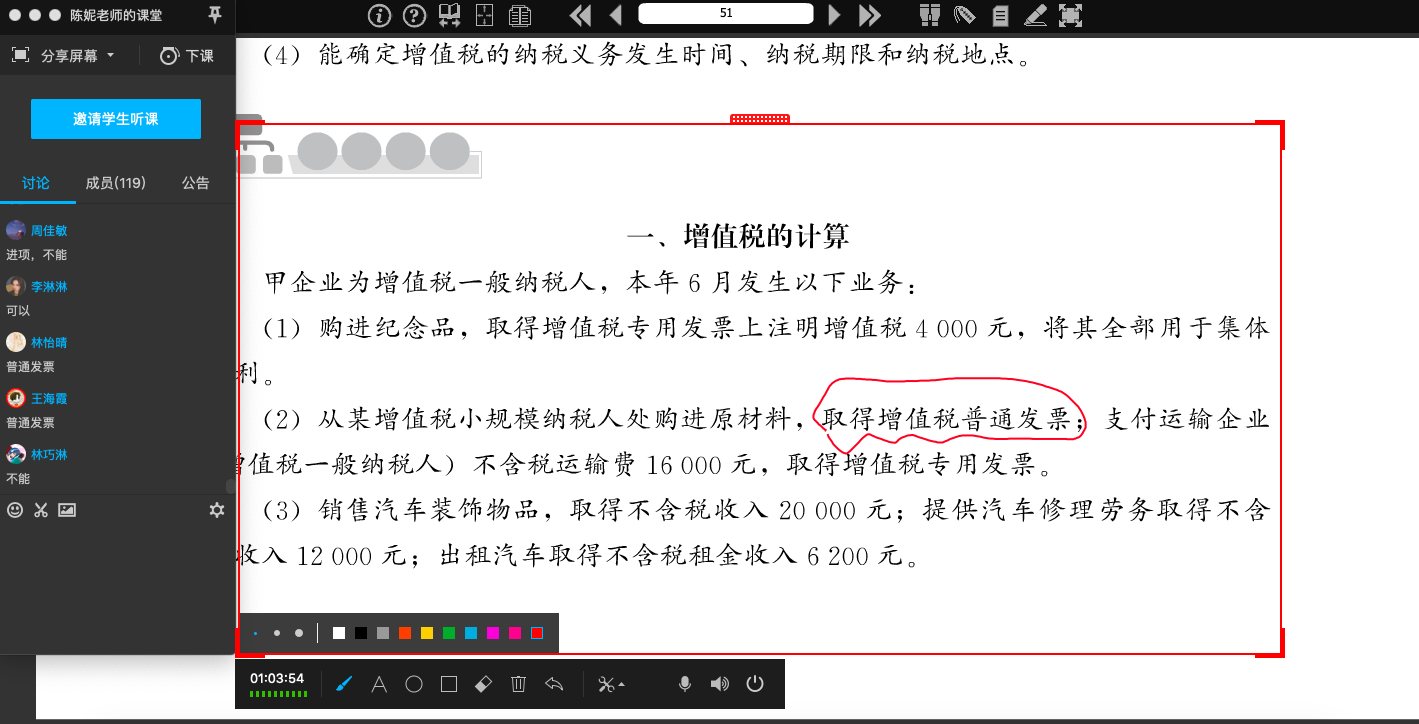Mute the microphone

coord(685,685)
